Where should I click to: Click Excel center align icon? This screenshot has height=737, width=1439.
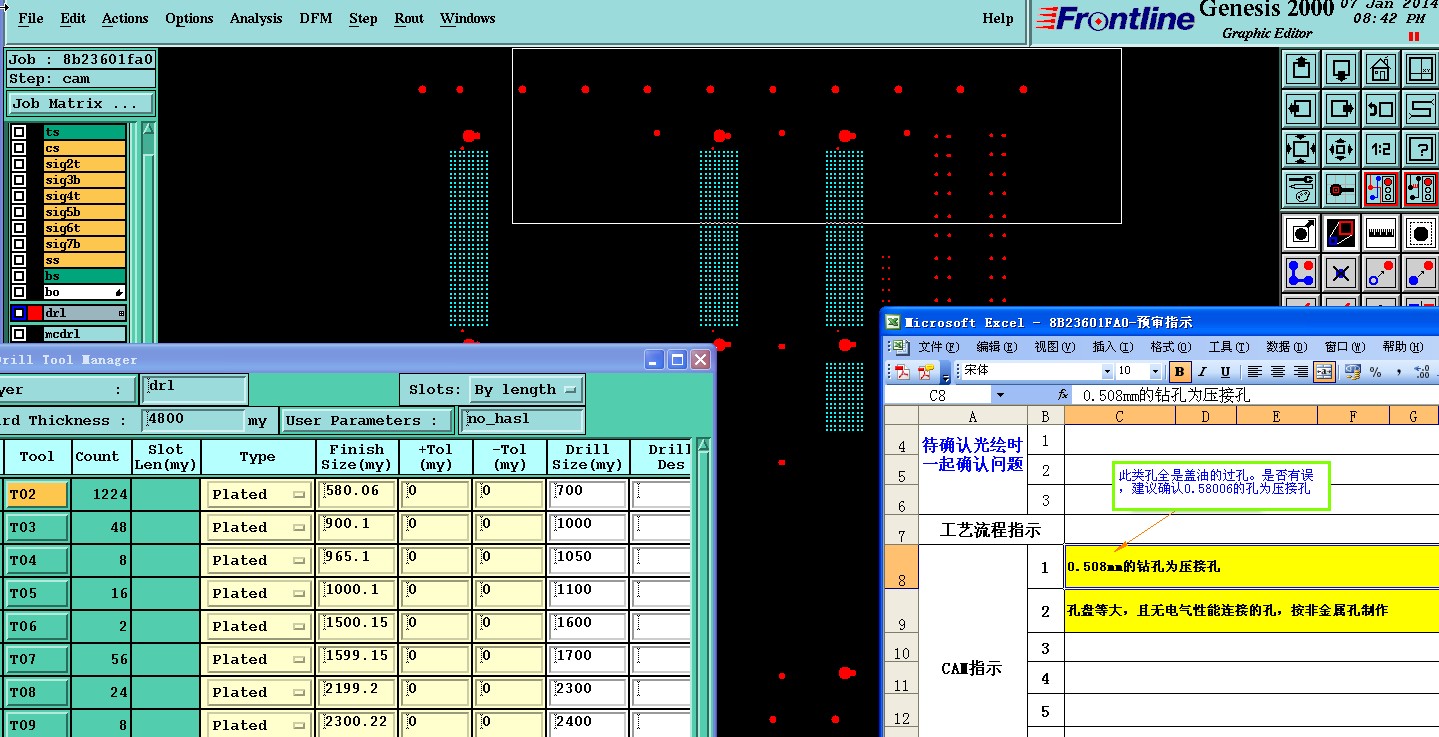1278,371
